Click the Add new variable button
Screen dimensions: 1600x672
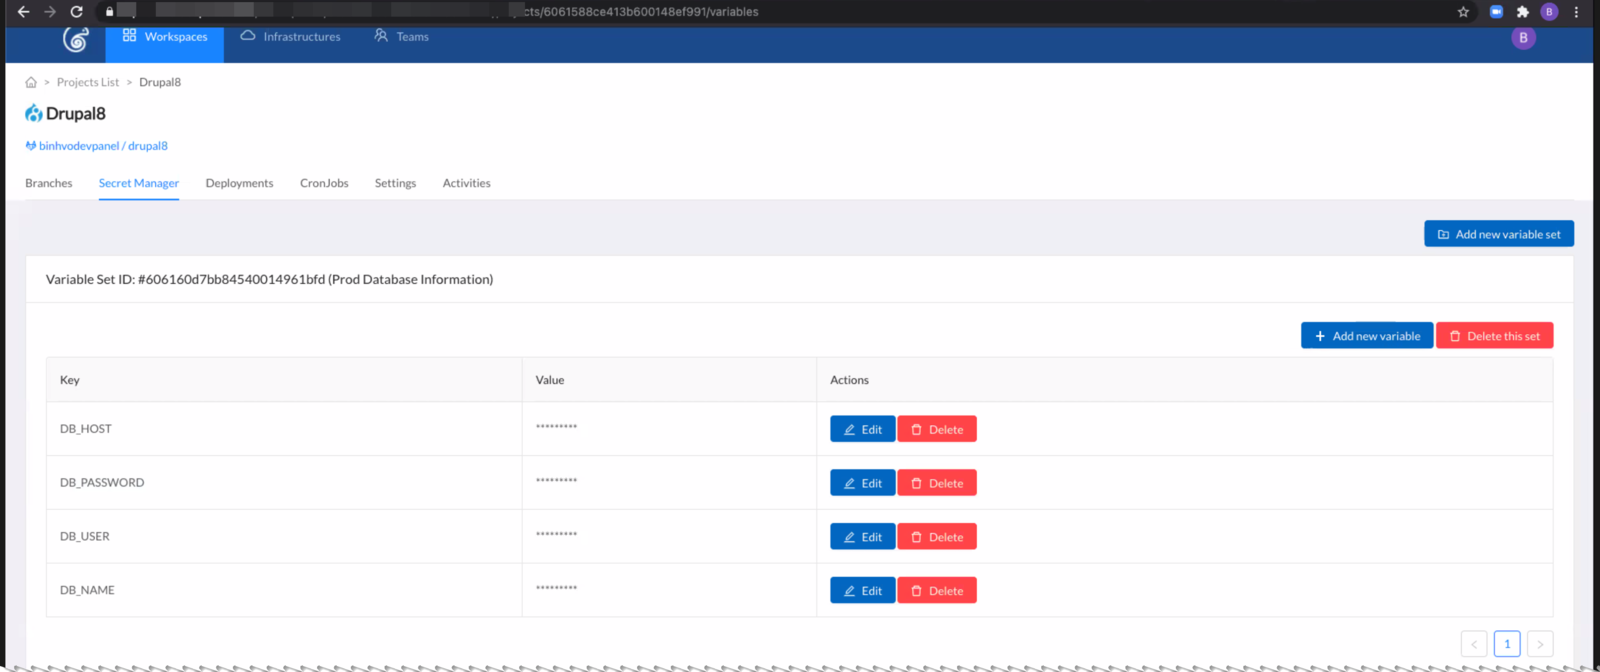click(x=1366, y=336)
